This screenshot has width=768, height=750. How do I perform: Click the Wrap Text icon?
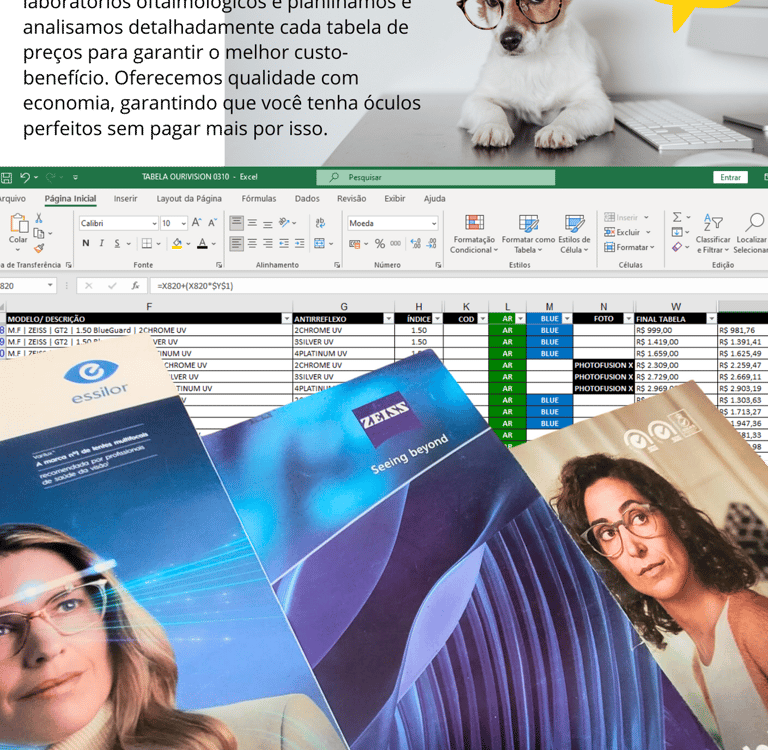pyautogui.click(x=320, y=223)
